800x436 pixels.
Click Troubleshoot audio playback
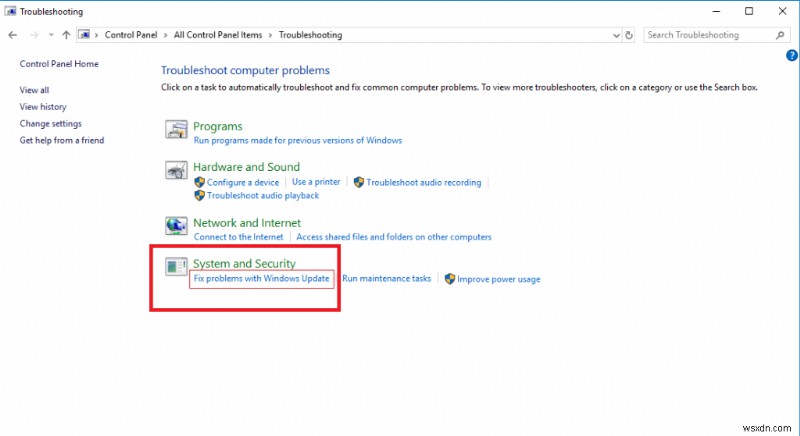pyautogui.click(x=263, y=195)
